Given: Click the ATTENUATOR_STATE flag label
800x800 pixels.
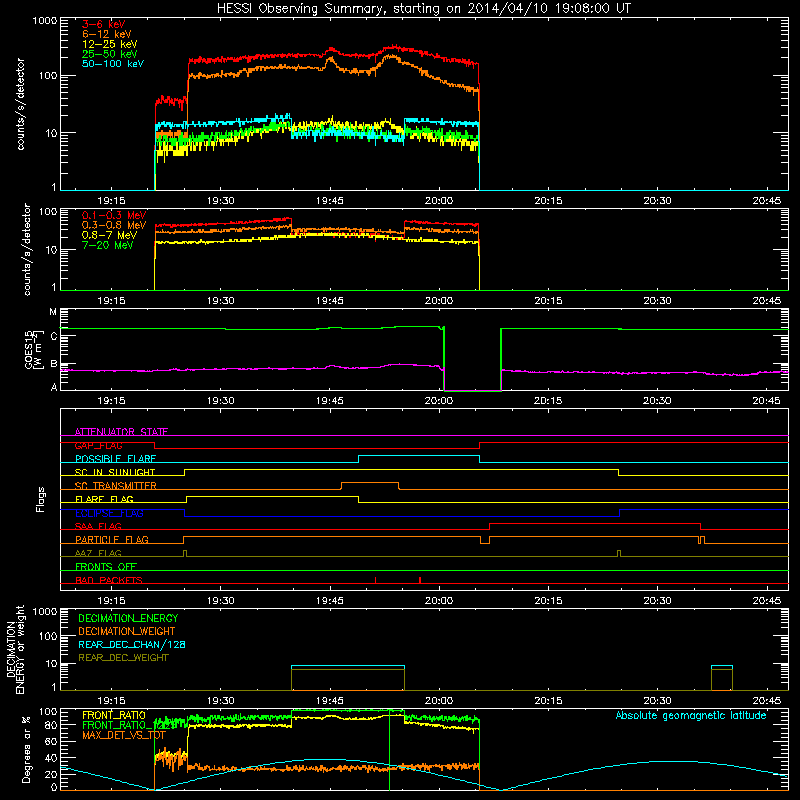Looking at the screenshot, I should tap(121, 432).
